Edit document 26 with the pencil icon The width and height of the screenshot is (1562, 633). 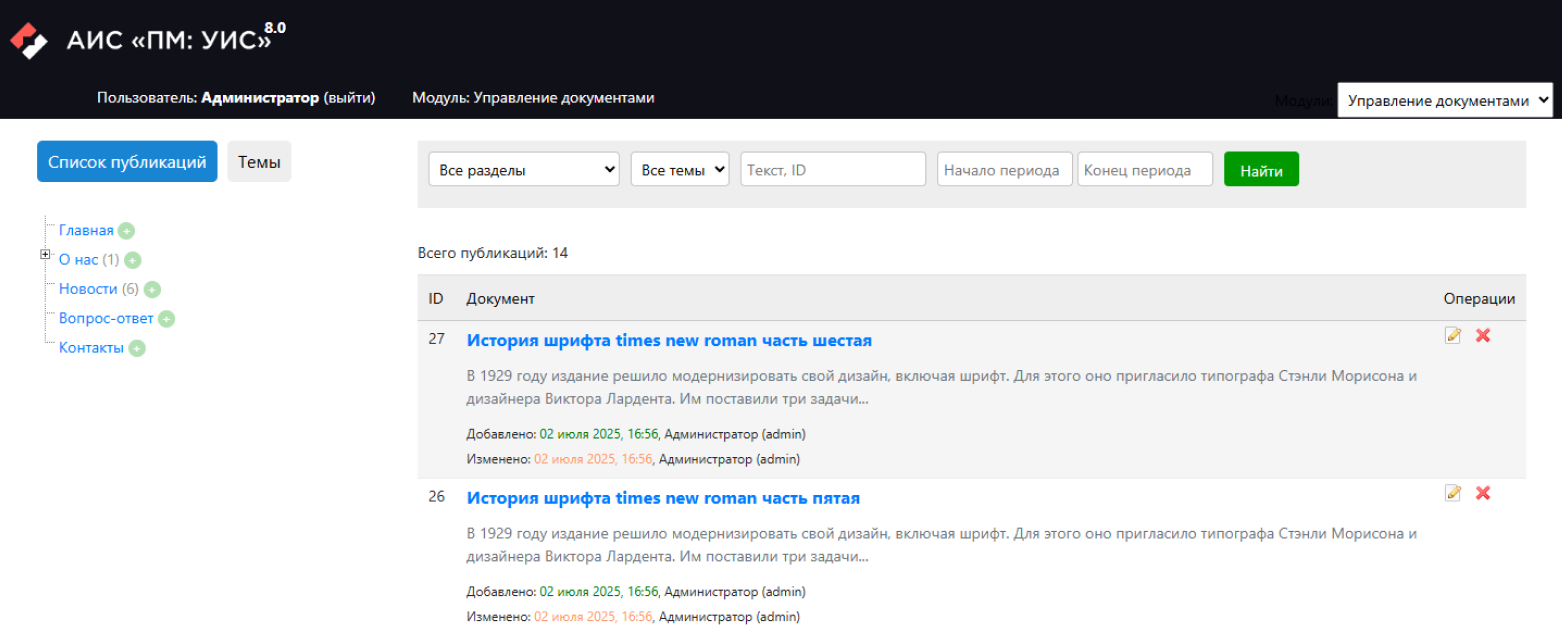pos(1453,493)
